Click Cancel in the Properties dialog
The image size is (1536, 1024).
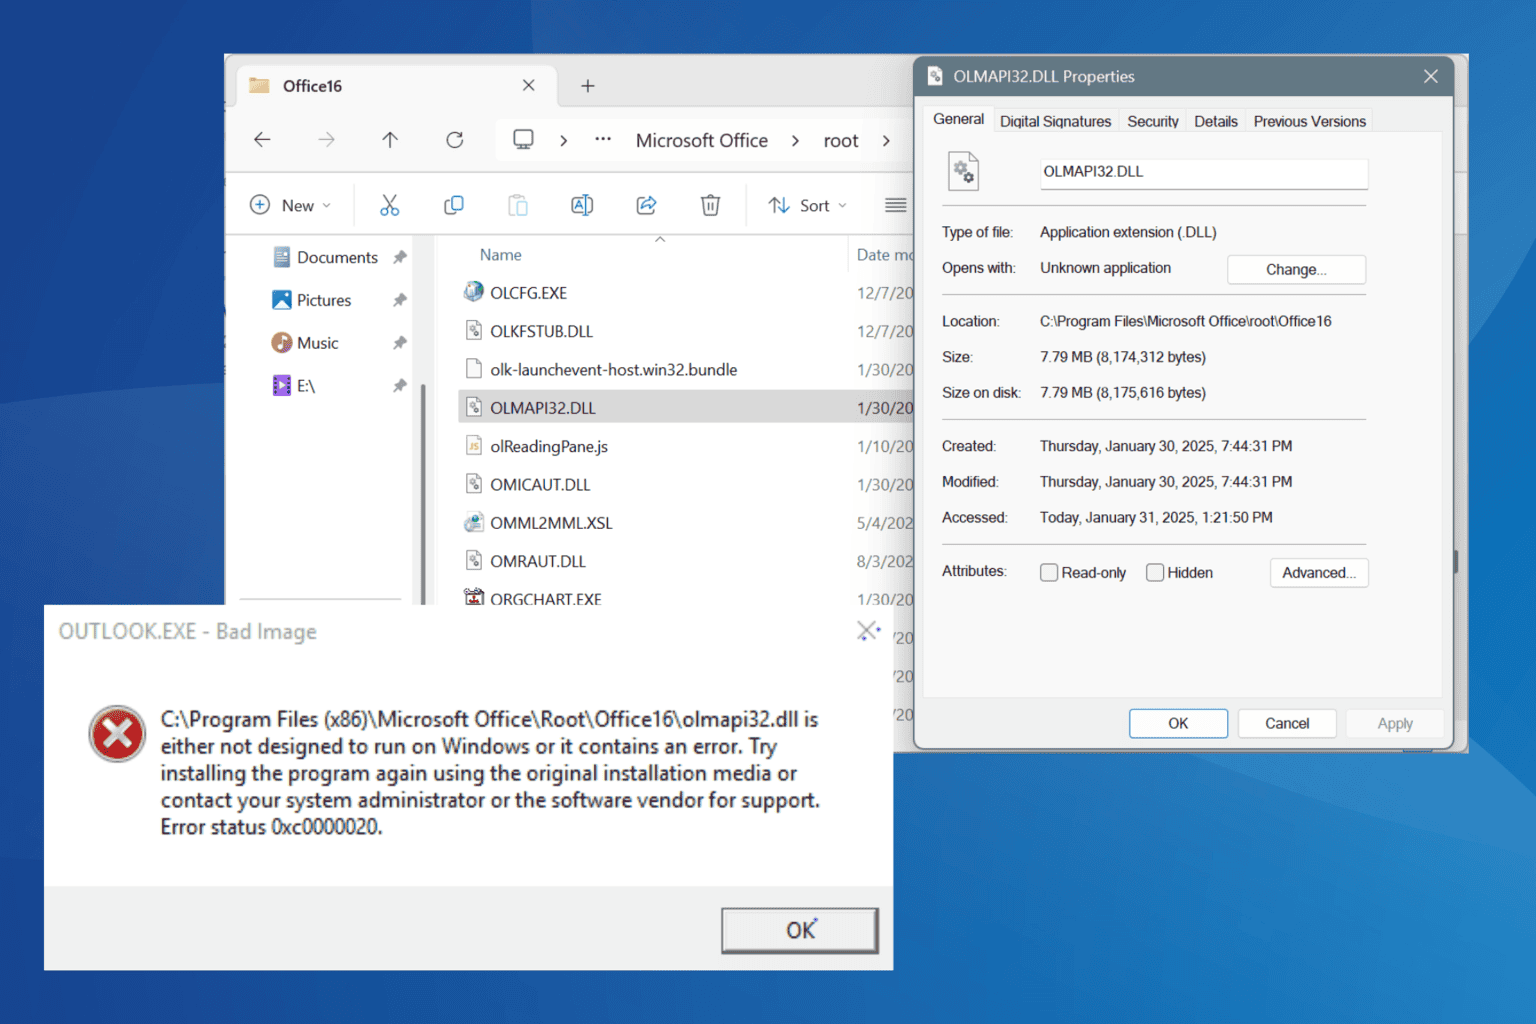1287,723
